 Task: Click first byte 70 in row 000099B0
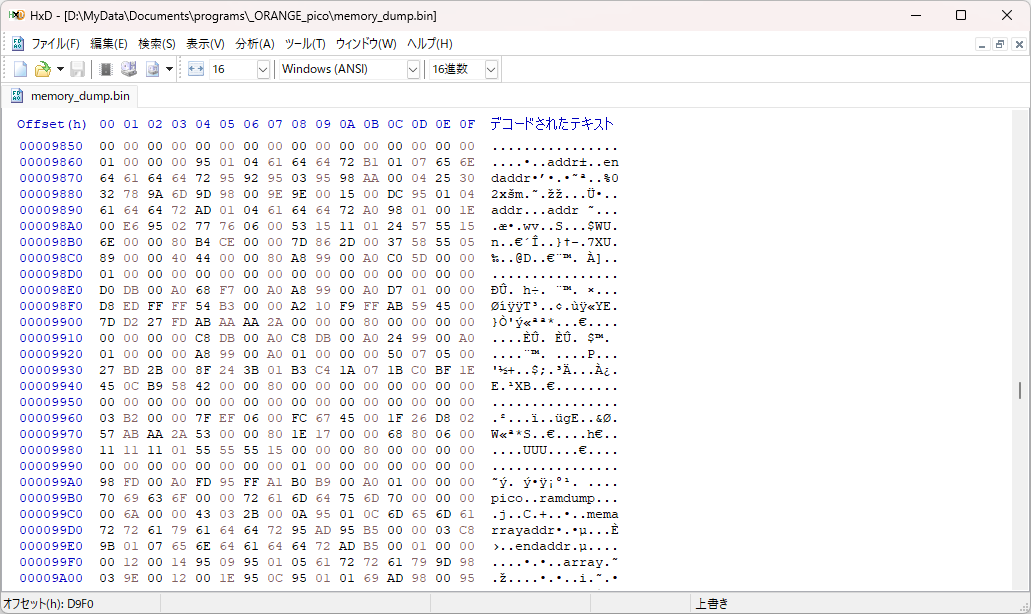pos(107,498)
